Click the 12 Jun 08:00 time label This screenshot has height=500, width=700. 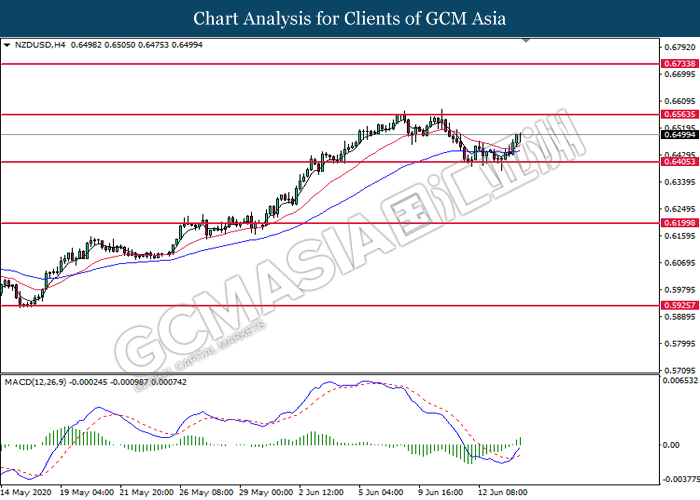point(503,492)
